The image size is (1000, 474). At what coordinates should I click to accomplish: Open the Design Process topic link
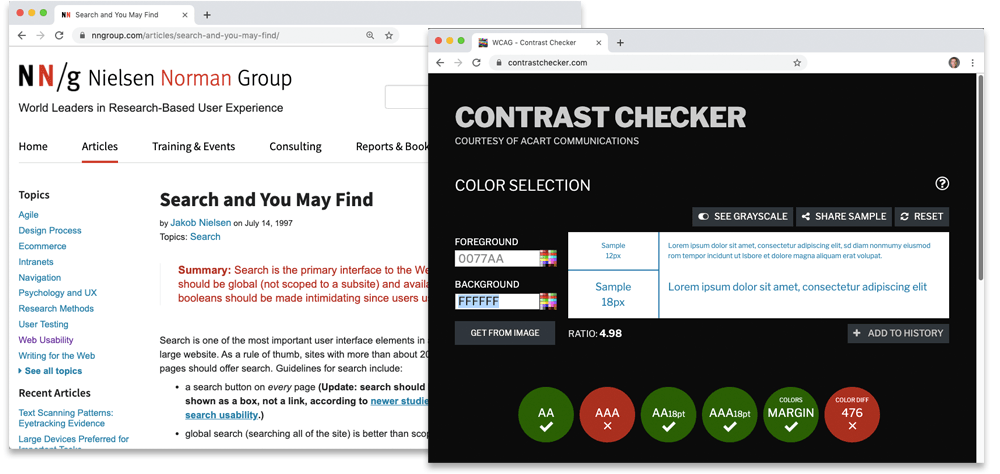click(x=50, y=230)
